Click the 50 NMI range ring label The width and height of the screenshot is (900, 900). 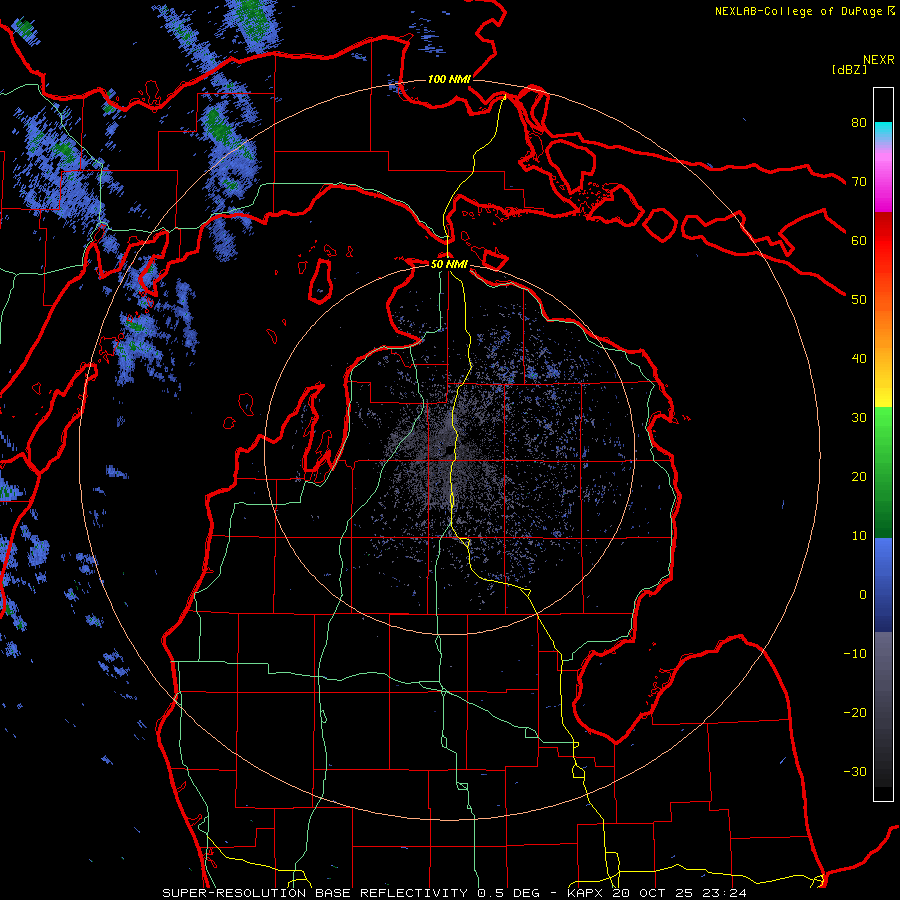[x=449, y=264]
